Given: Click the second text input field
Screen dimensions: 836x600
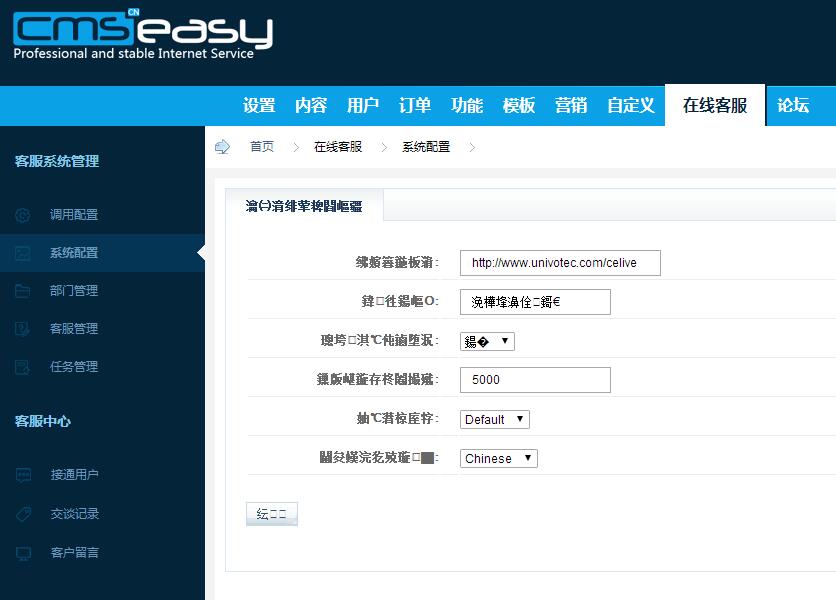Looking at the screenshot, I should (x=536, y=301).
